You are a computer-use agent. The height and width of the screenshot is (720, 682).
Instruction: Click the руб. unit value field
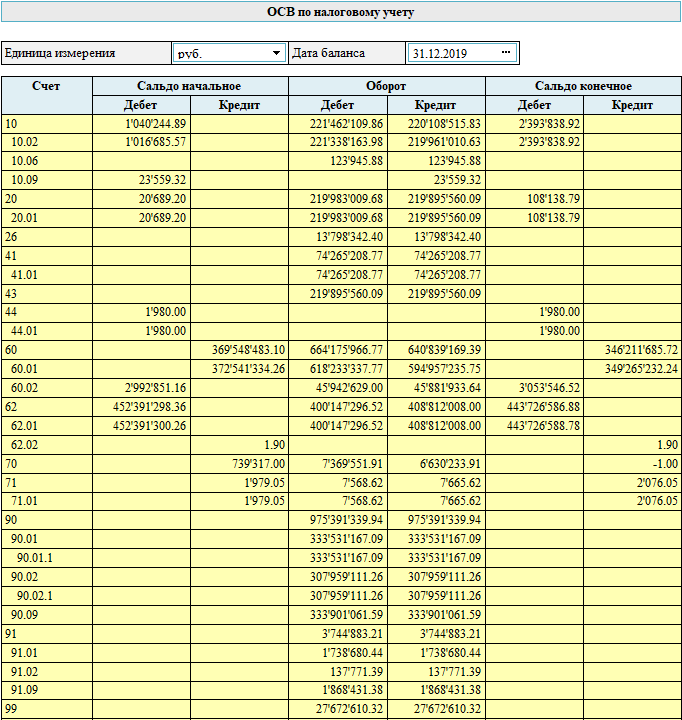point(230,53)
